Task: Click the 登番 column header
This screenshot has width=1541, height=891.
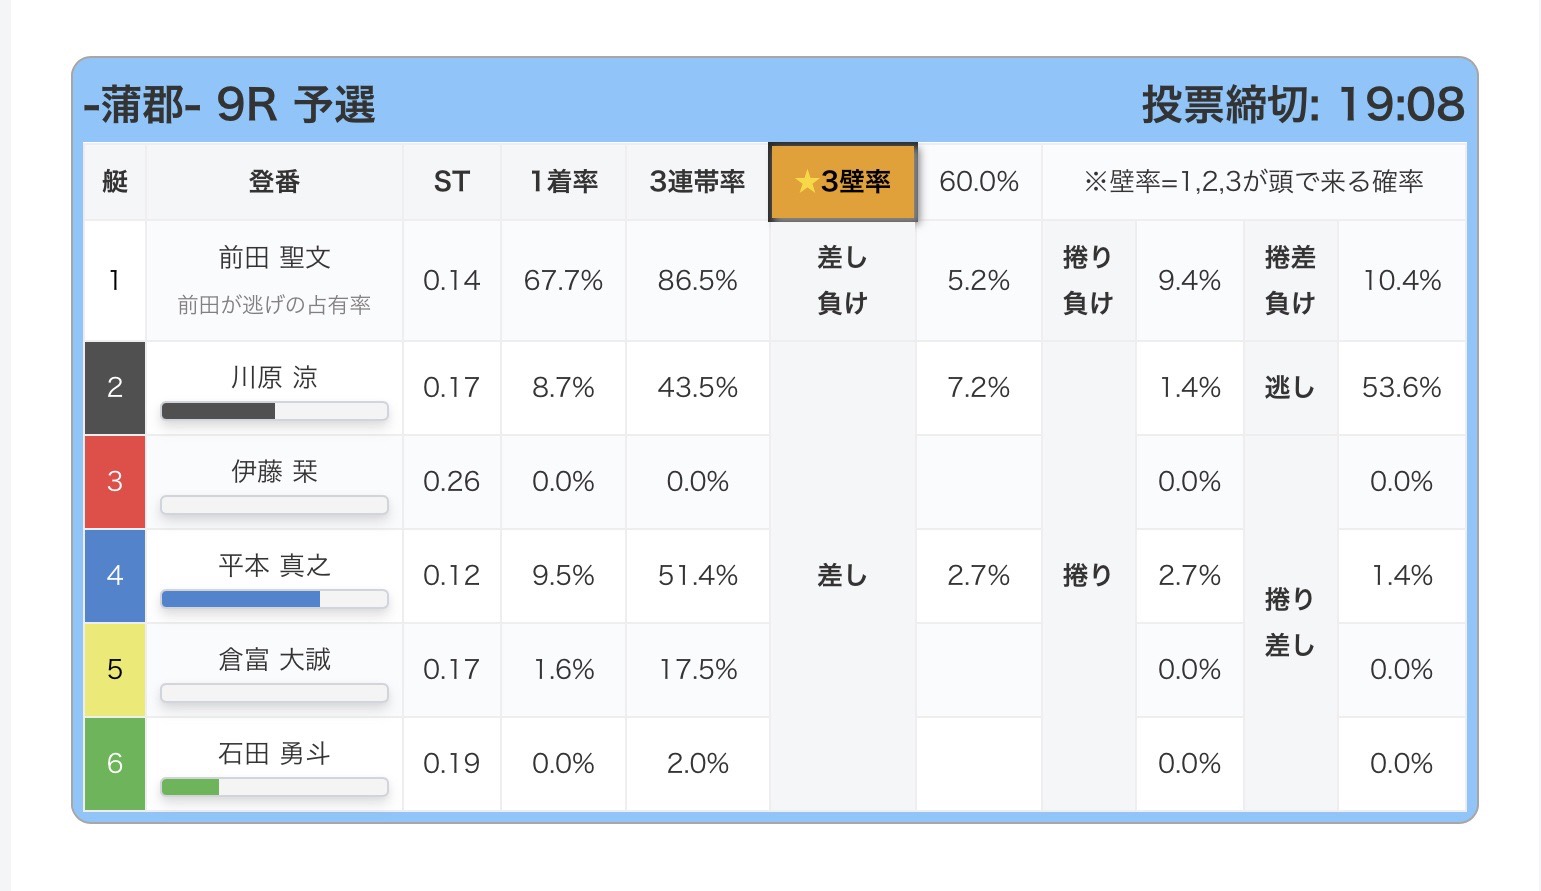Action: pyautogui.click(x=274, y=182)
